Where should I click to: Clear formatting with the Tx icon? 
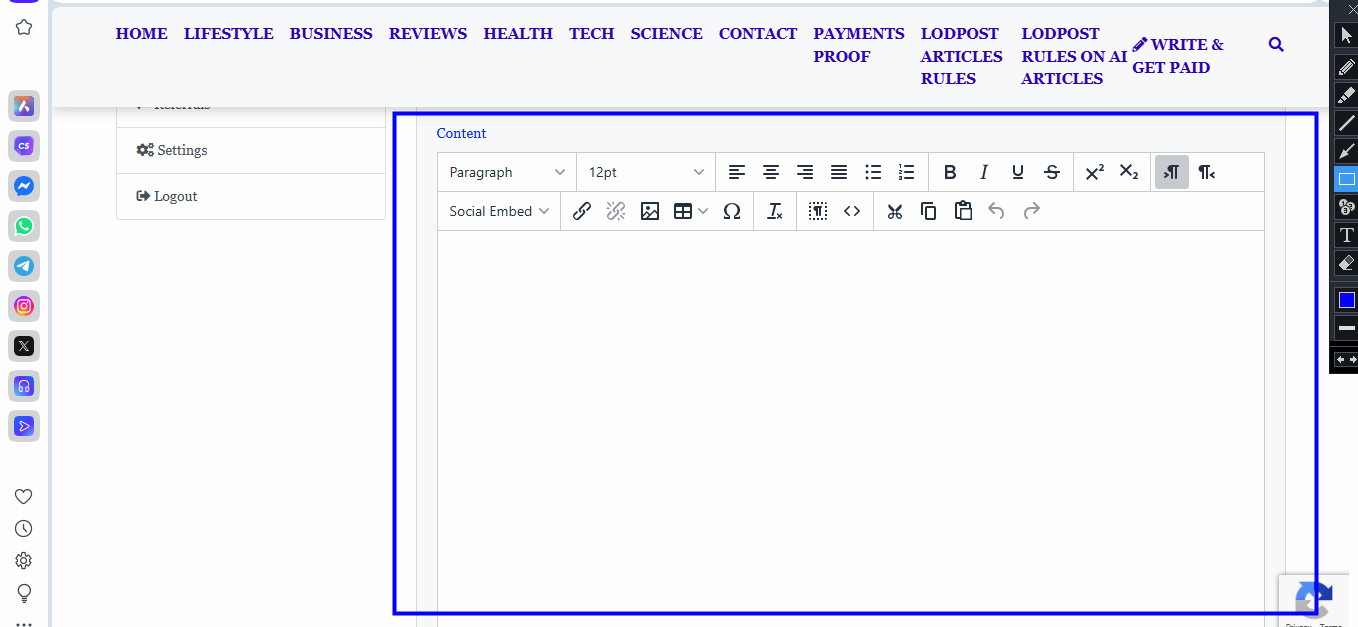775,211
